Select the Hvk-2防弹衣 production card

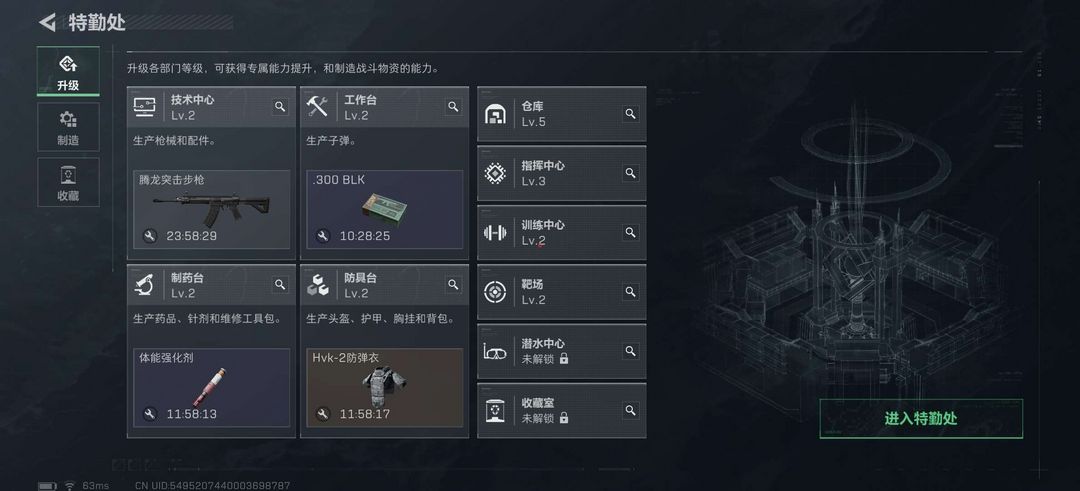coord(384,388)
